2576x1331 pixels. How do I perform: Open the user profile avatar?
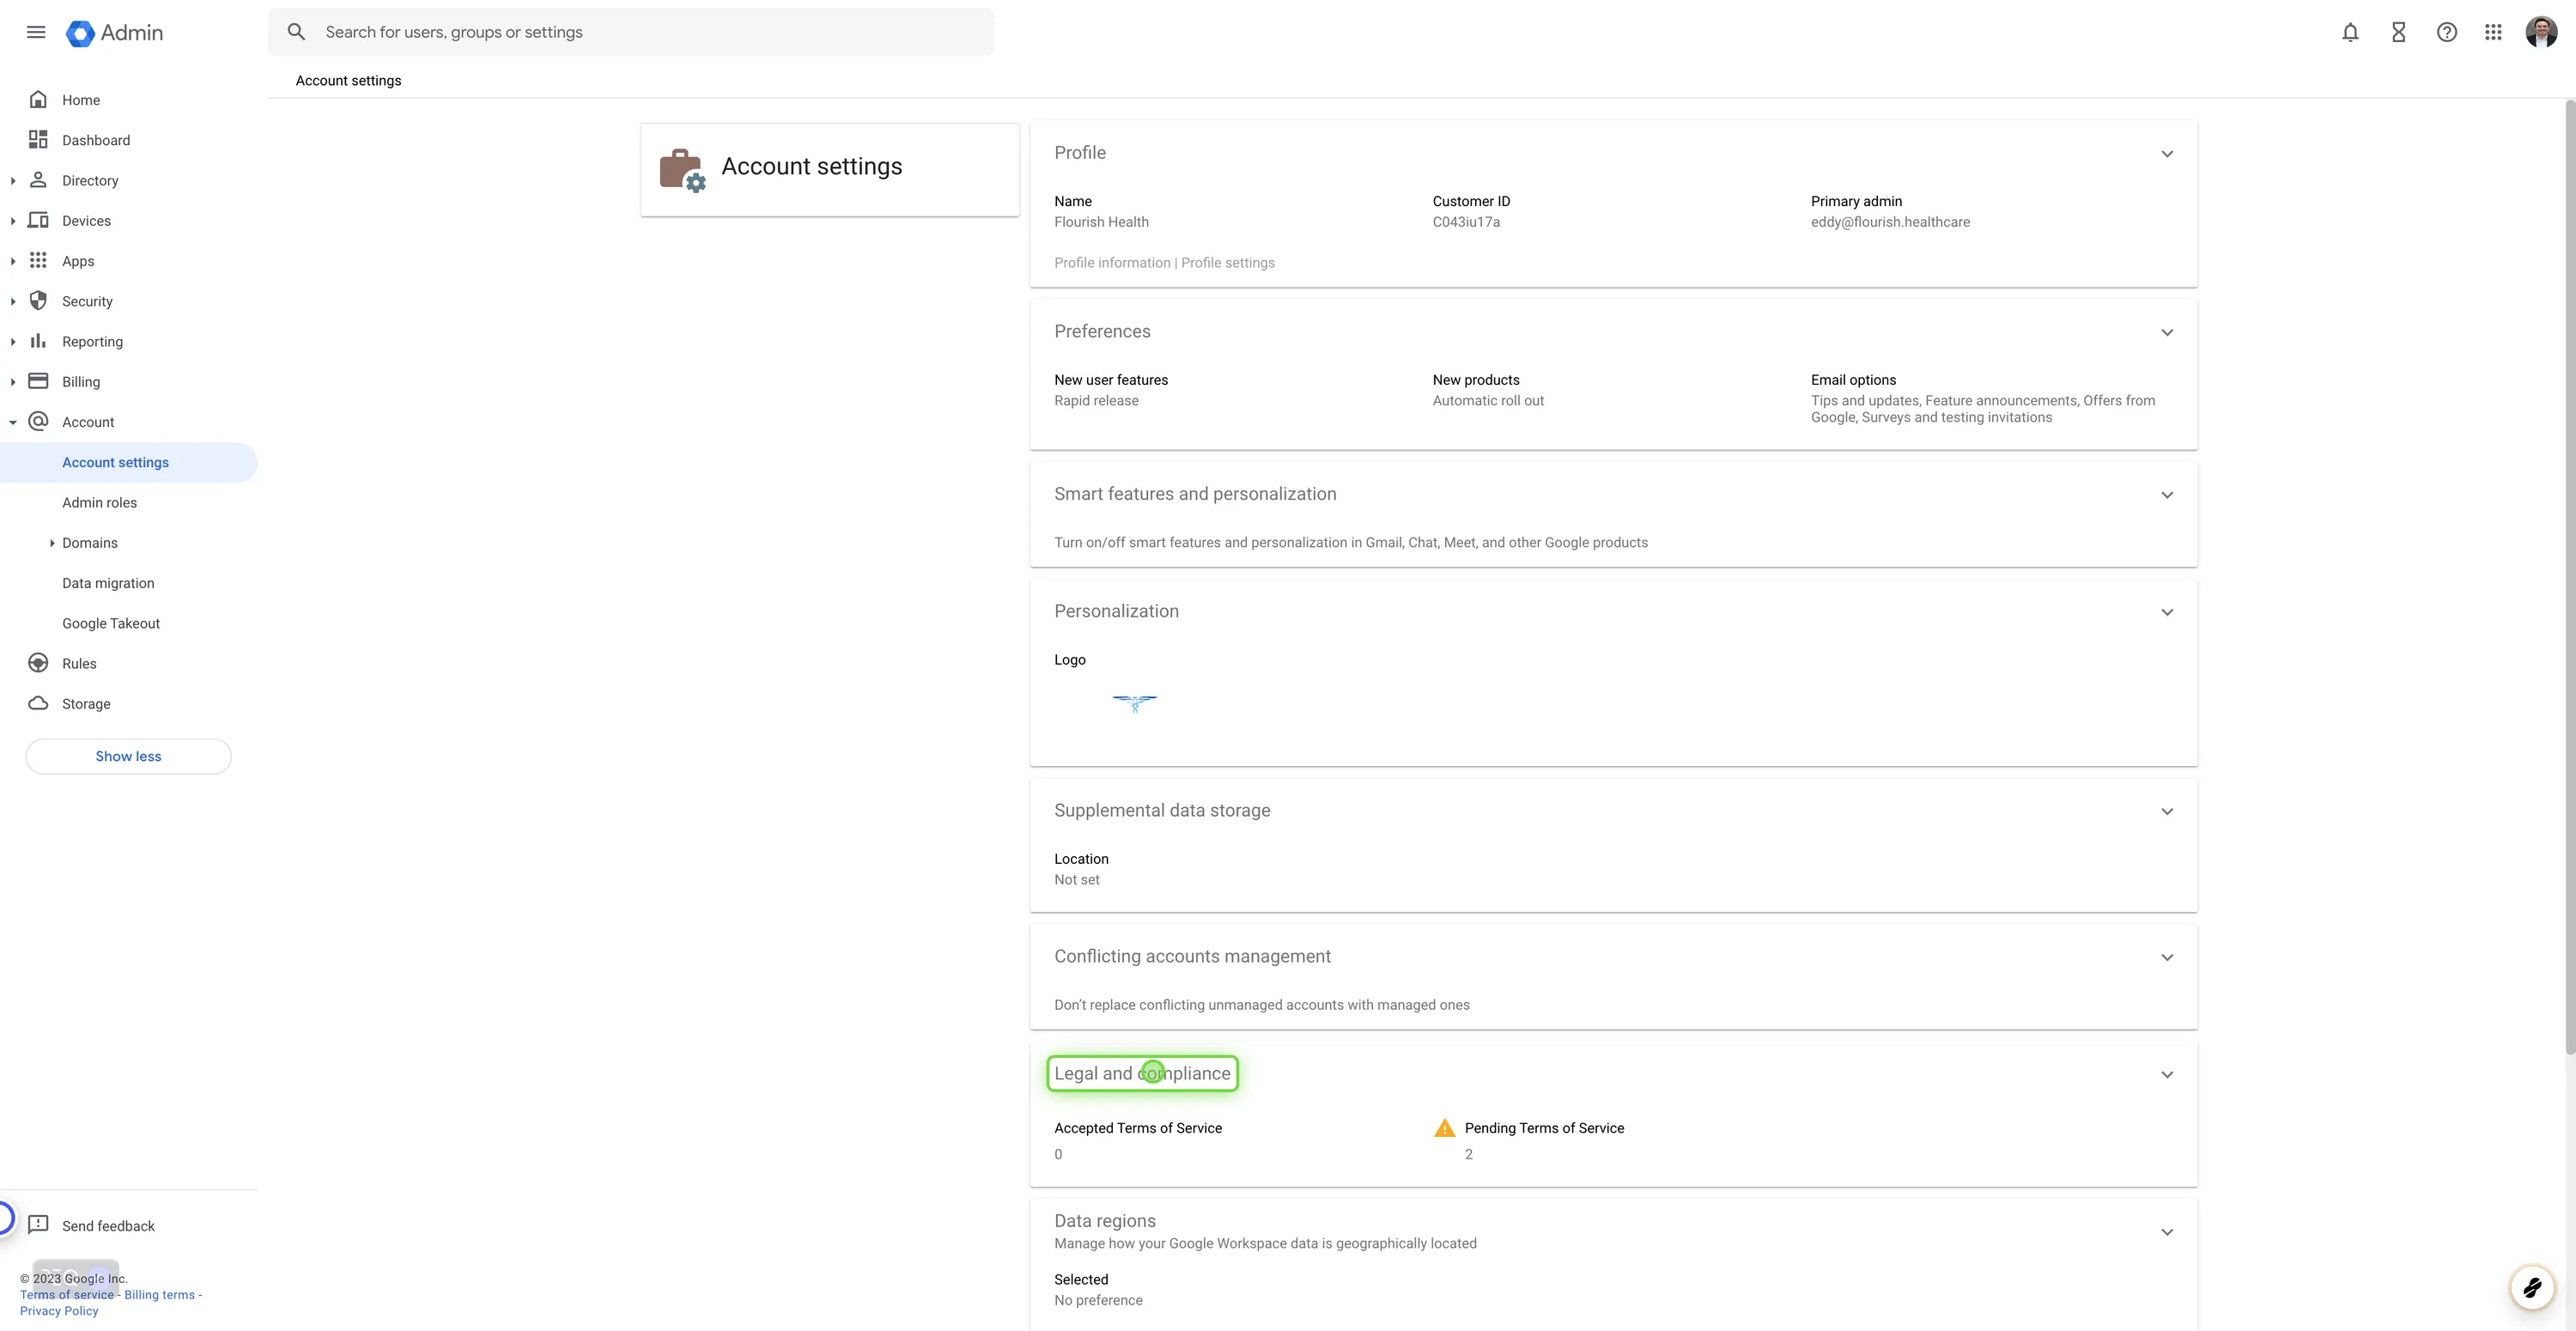2540,32
